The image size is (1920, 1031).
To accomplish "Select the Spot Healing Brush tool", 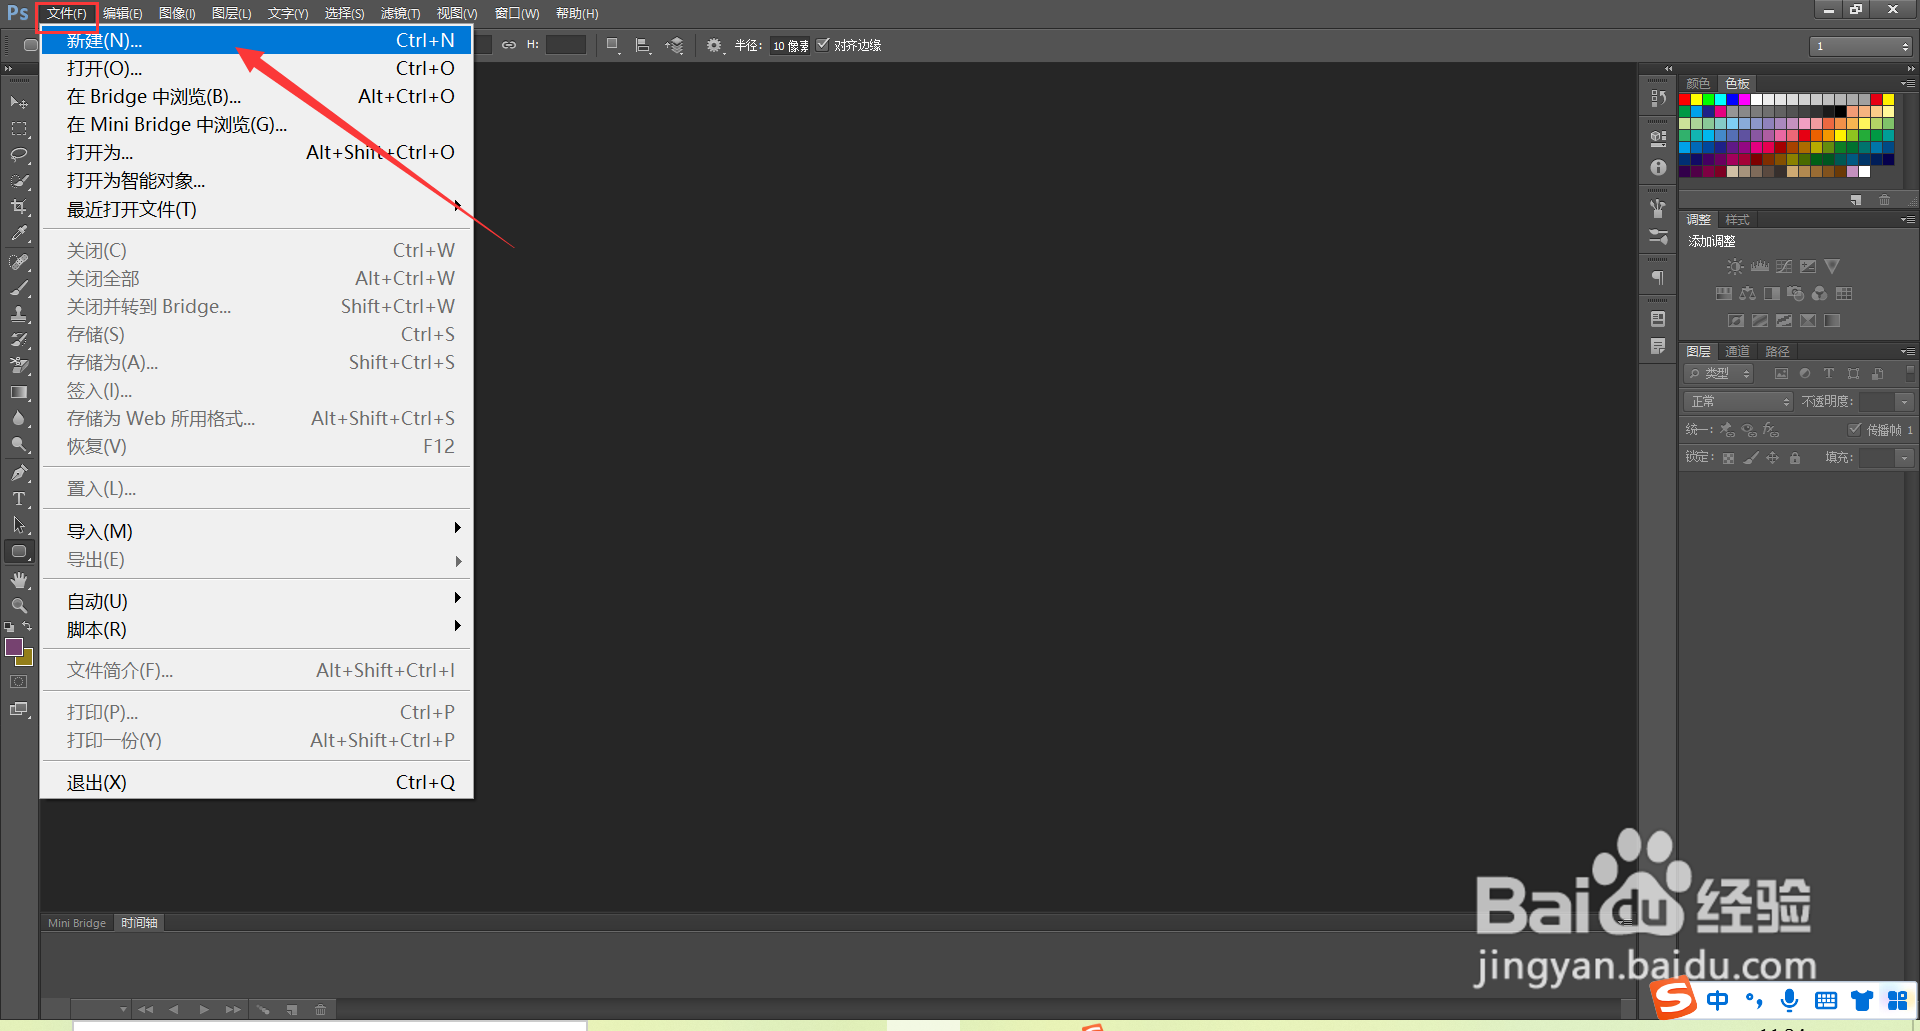I will tap(19, 262).
